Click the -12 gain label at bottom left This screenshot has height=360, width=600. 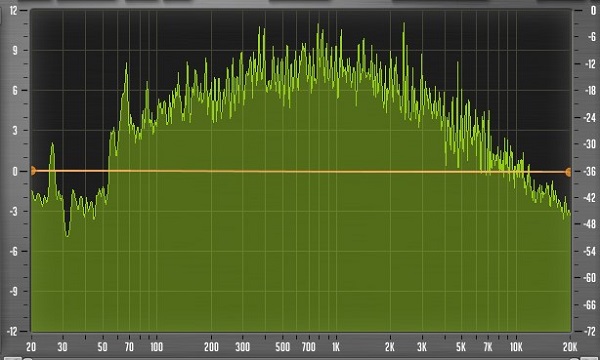(12, 331)
